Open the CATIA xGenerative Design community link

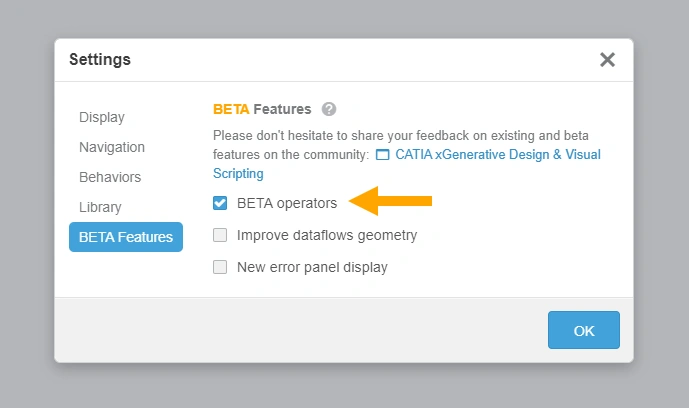point(498,155)
